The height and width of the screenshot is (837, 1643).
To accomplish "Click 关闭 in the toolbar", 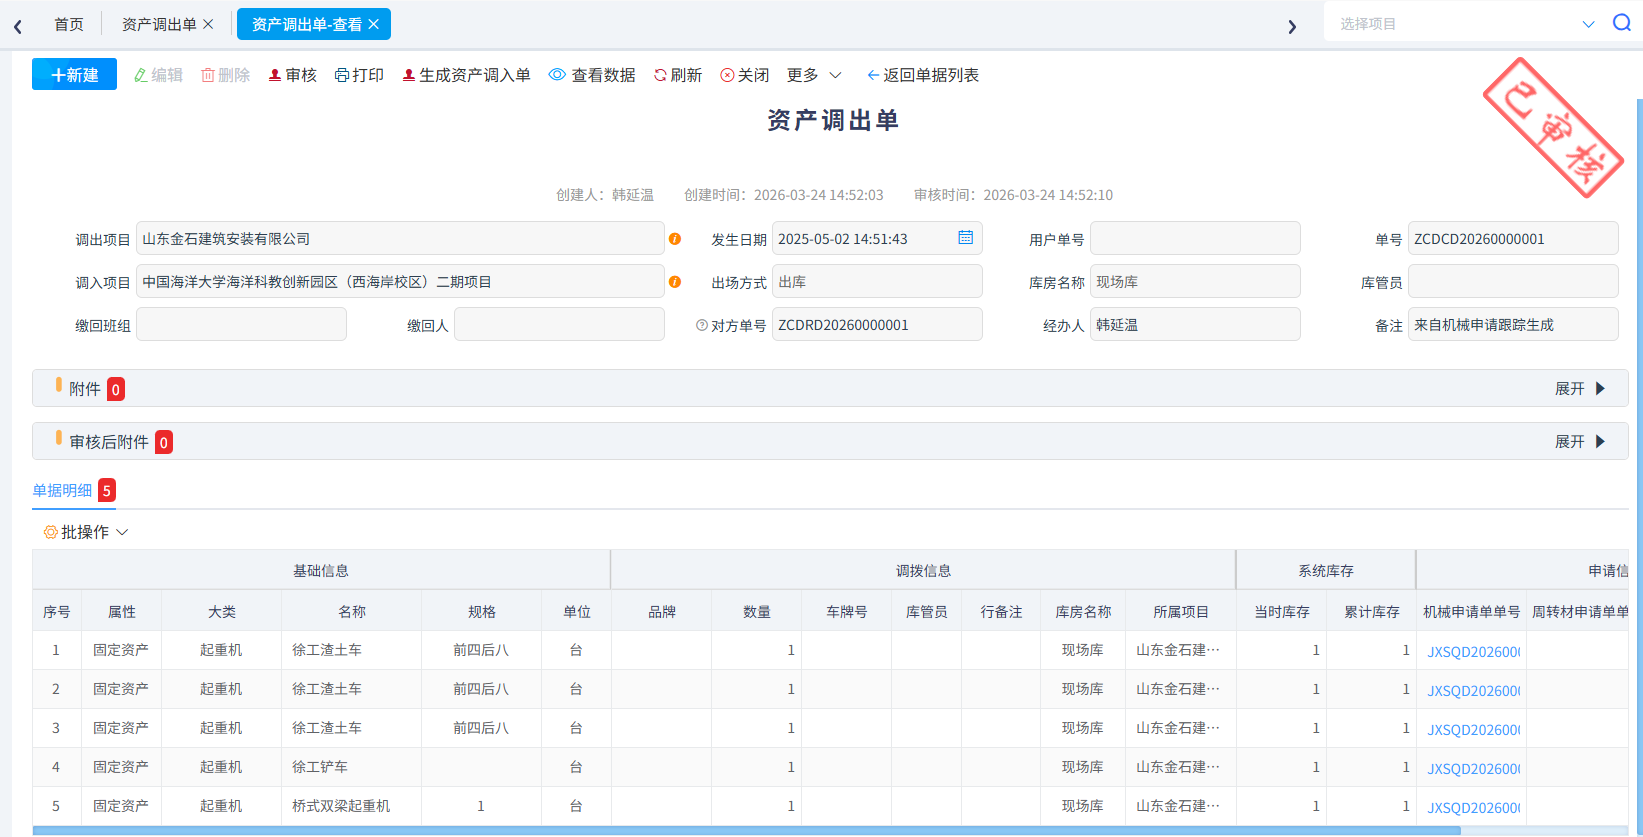I will click(745, 75).
